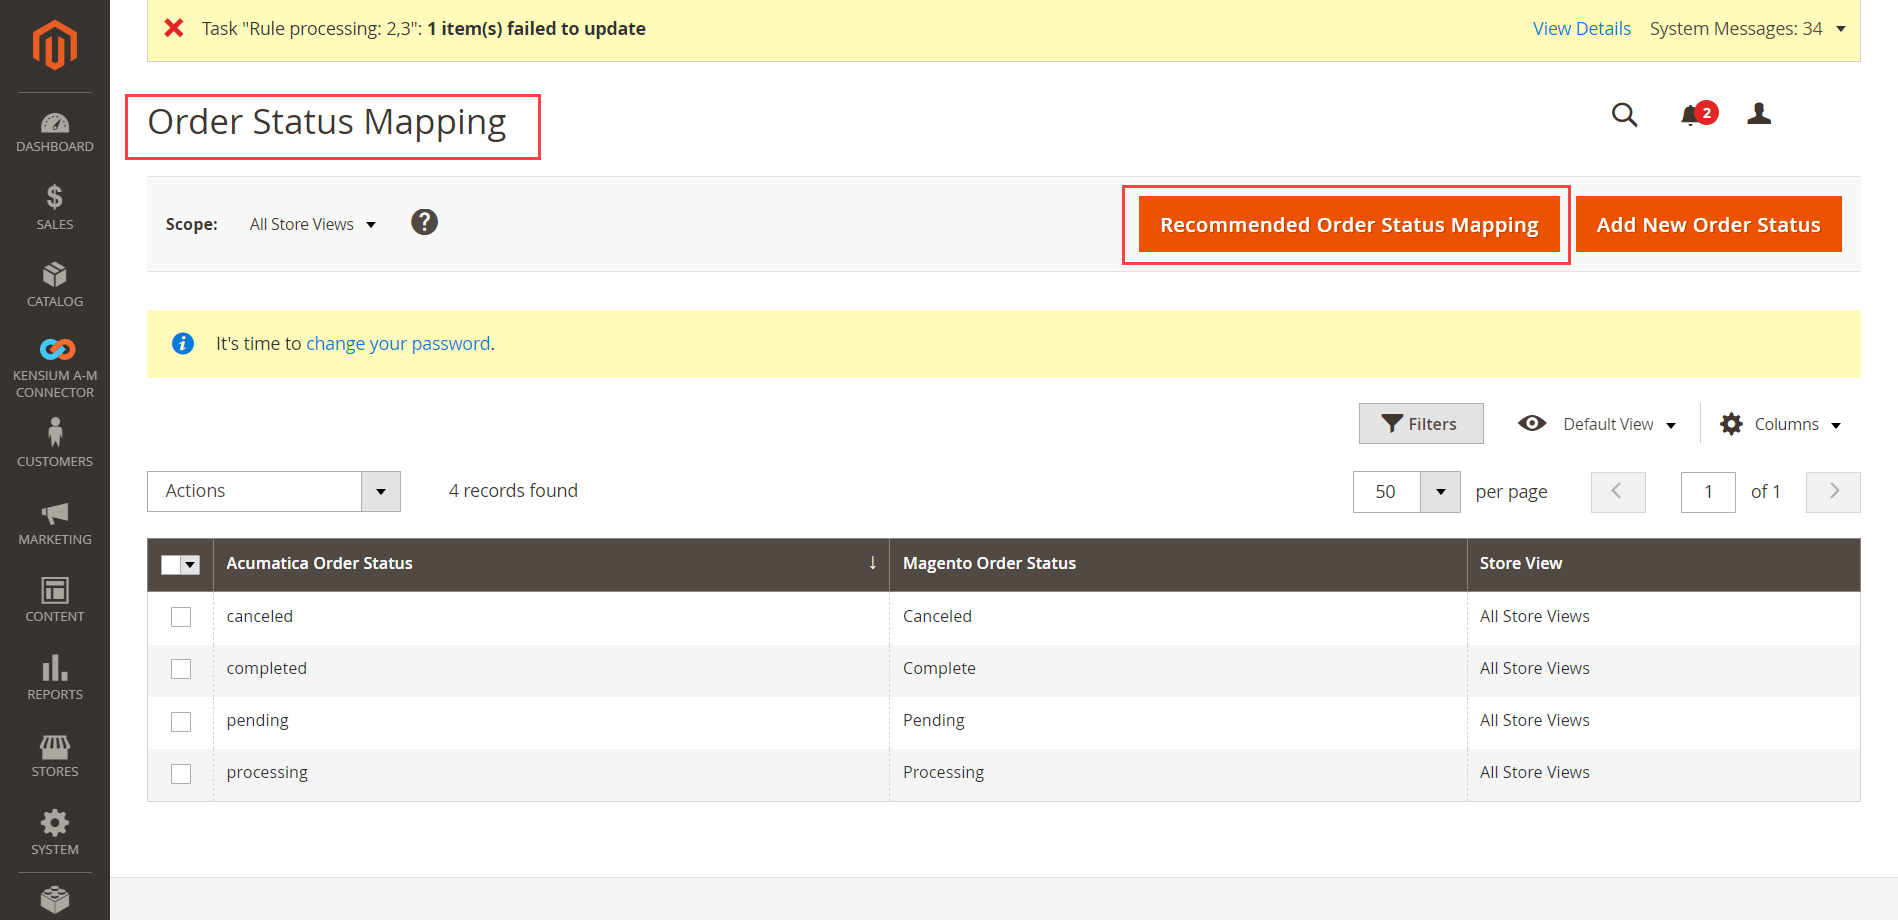This screenshot has height=920, width=1898.
Task: Expand the Columns dropdown
Action: click(x=1781, y=424)
